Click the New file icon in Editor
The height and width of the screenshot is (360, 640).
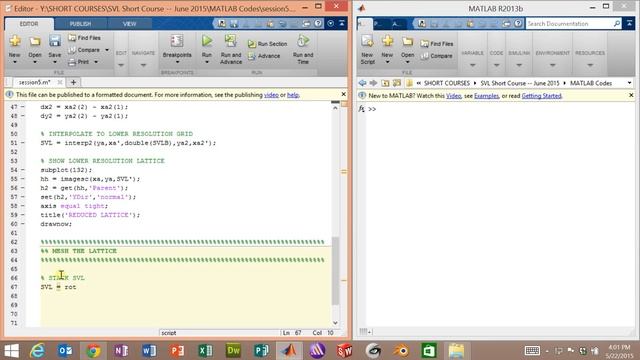(x=15, y=41)
